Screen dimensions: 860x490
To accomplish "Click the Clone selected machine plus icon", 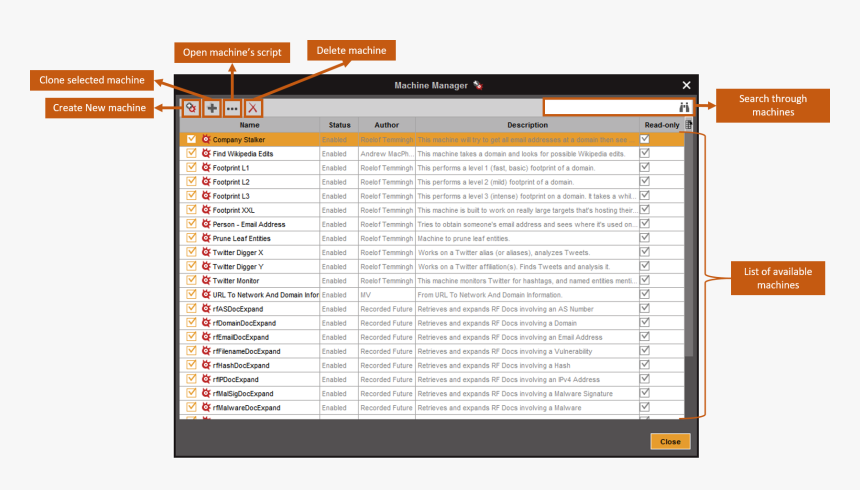I will [212, 108].
